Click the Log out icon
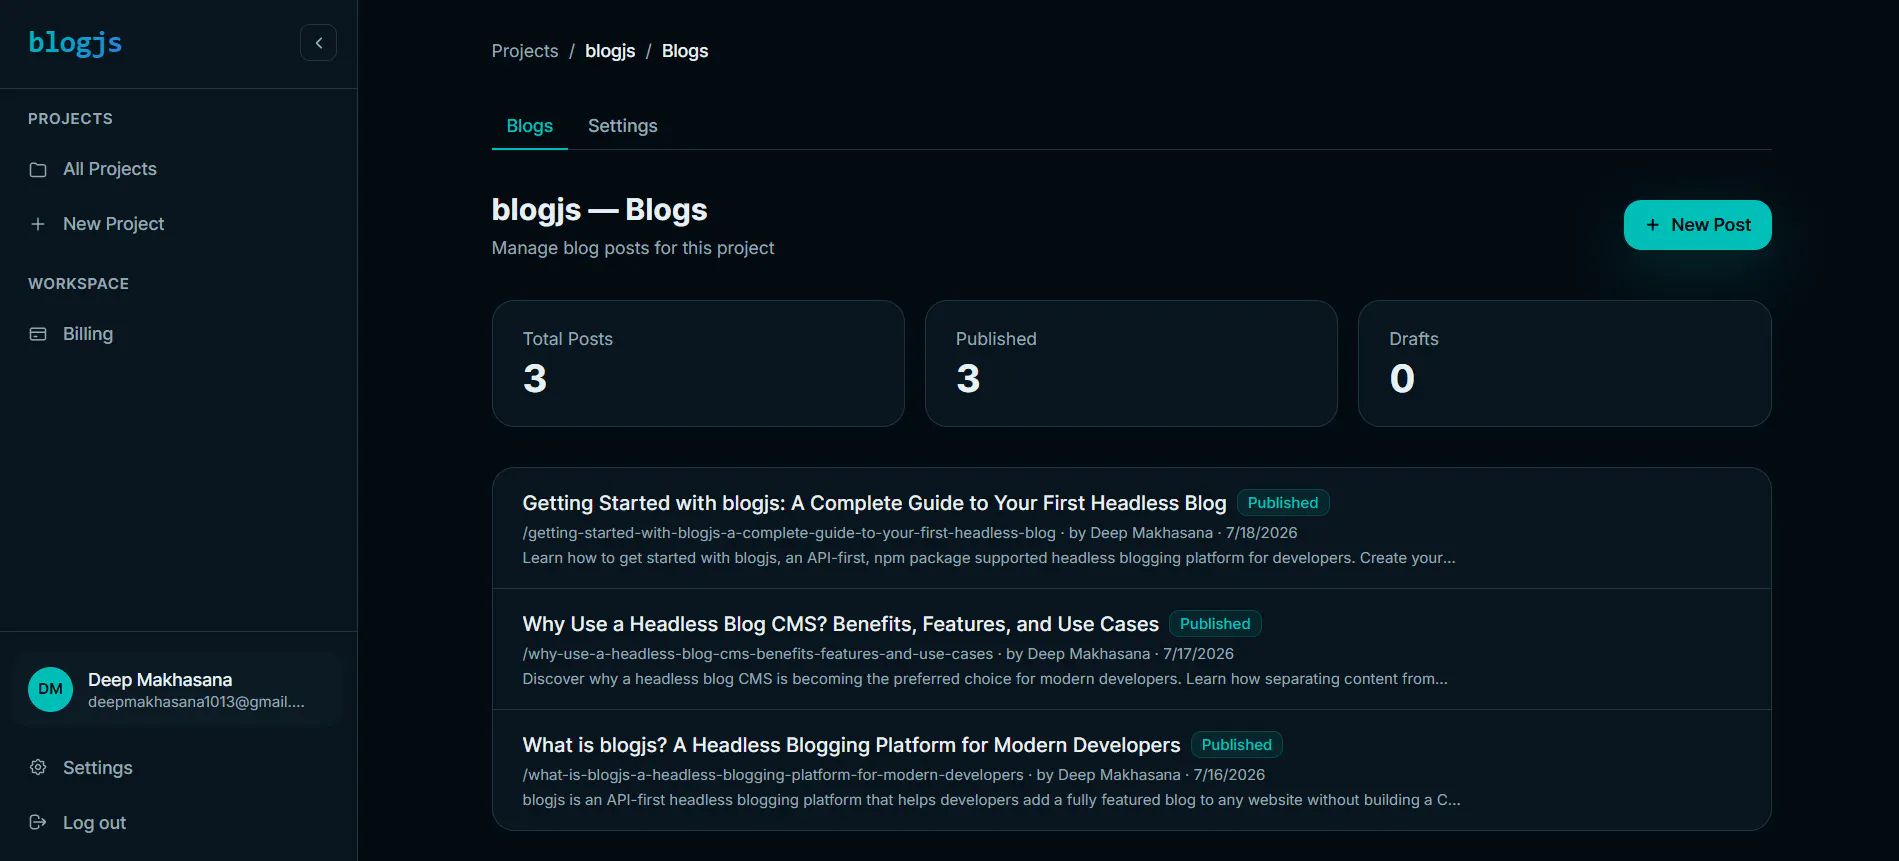This screenshot has height=861, width=1899. [x=38, y=822]
